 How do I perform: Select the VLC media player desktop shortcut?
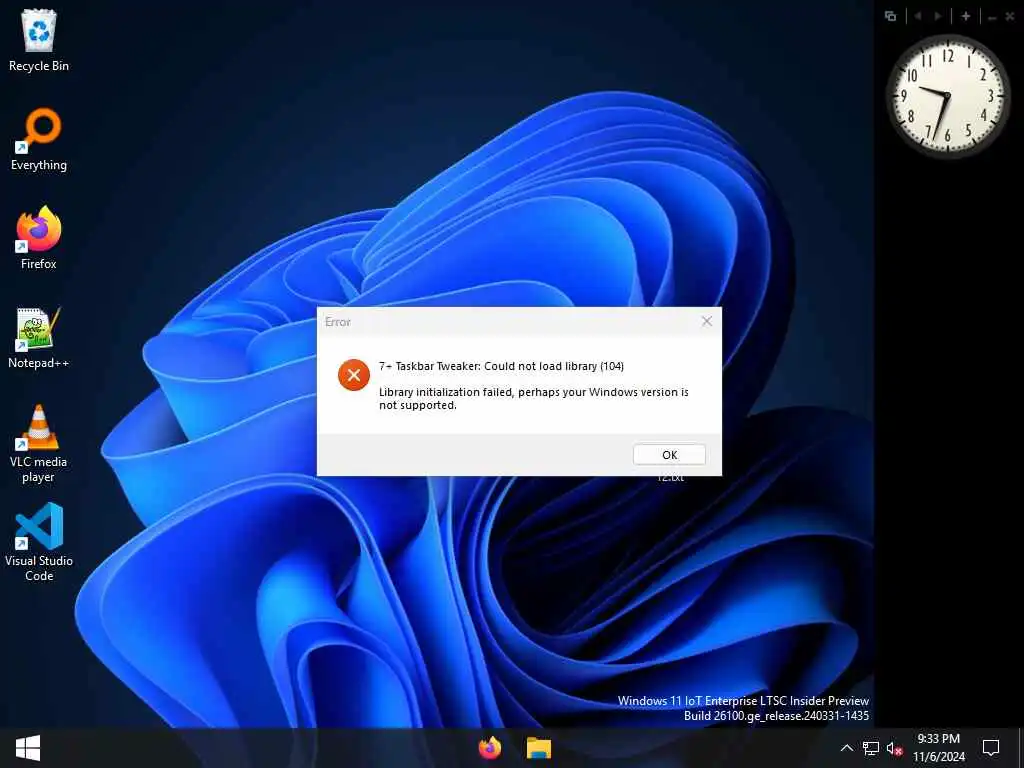coord(39,444)
